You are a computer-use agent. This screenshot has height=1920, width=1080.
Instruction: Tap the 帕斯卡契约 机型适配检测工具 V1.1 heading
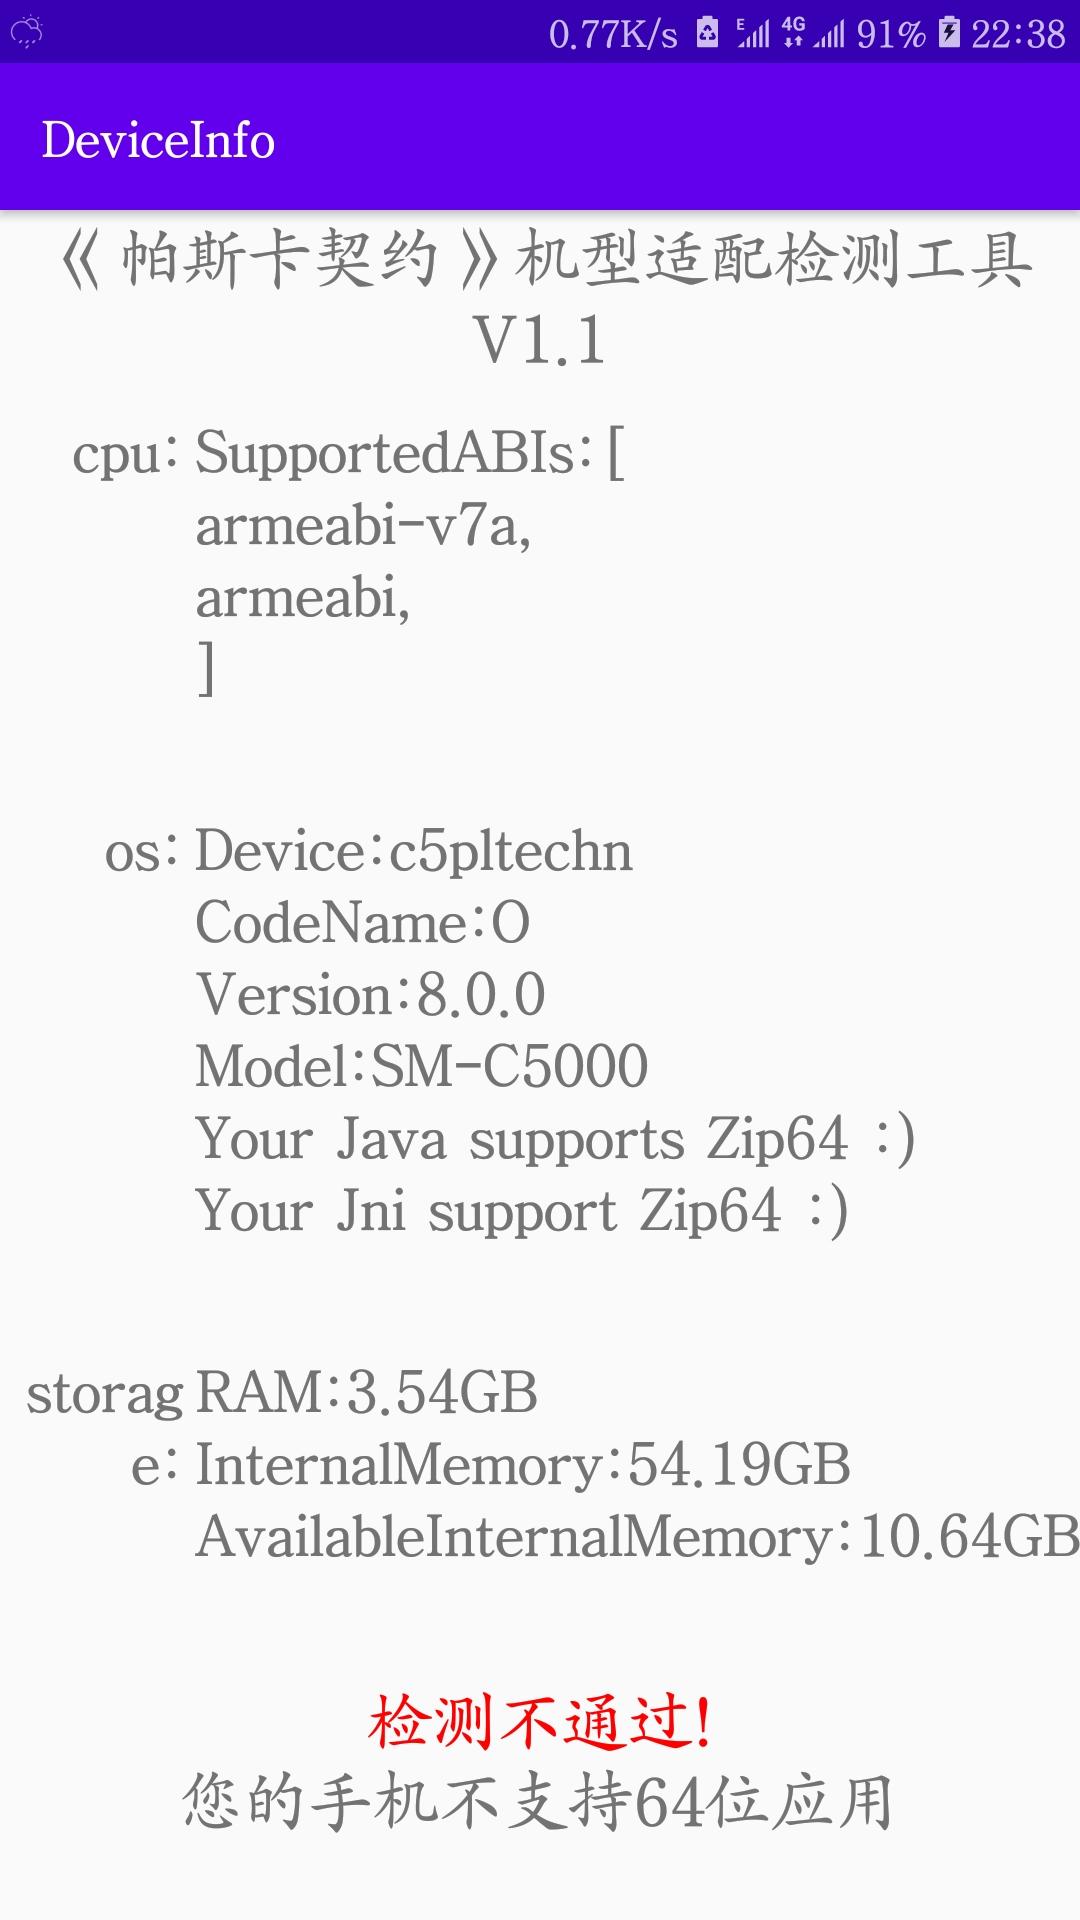coord(540,299)
